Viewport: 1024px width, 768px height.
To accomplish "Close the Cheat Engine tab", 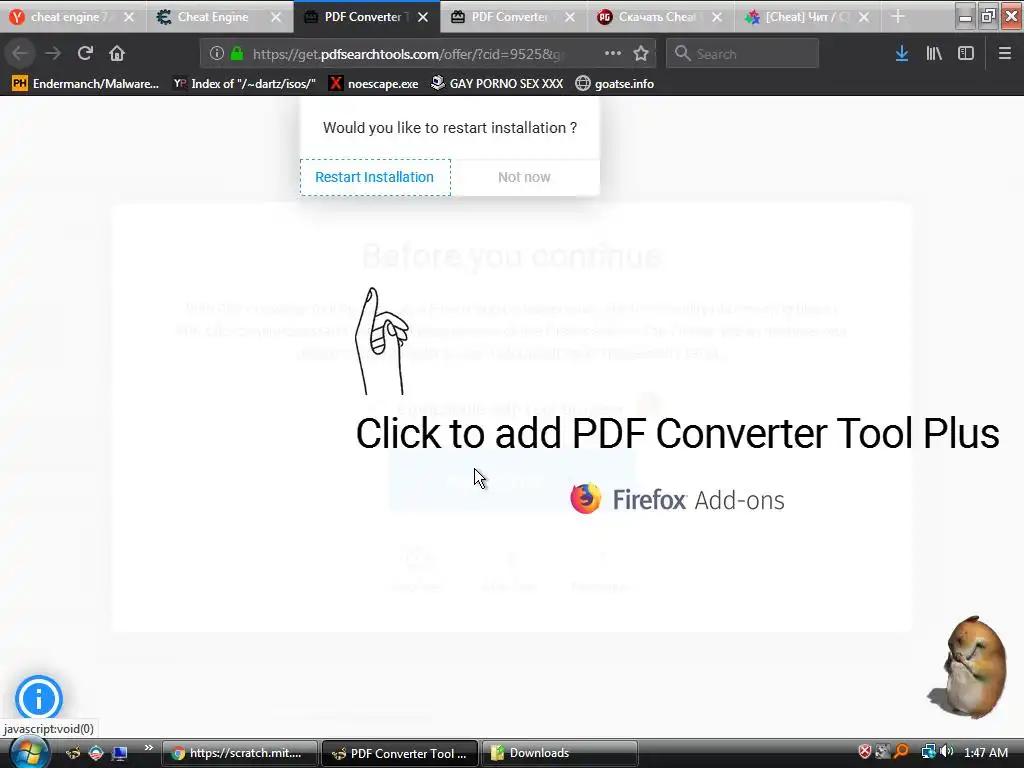I will point(276,17).
